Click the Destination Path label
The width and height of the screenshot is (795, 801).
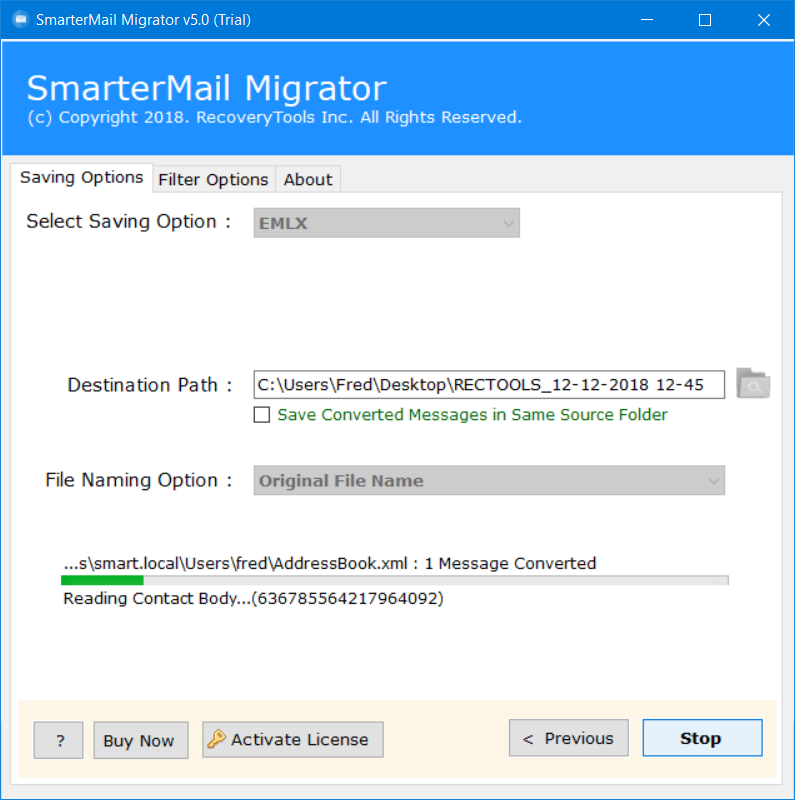[150, 385]
